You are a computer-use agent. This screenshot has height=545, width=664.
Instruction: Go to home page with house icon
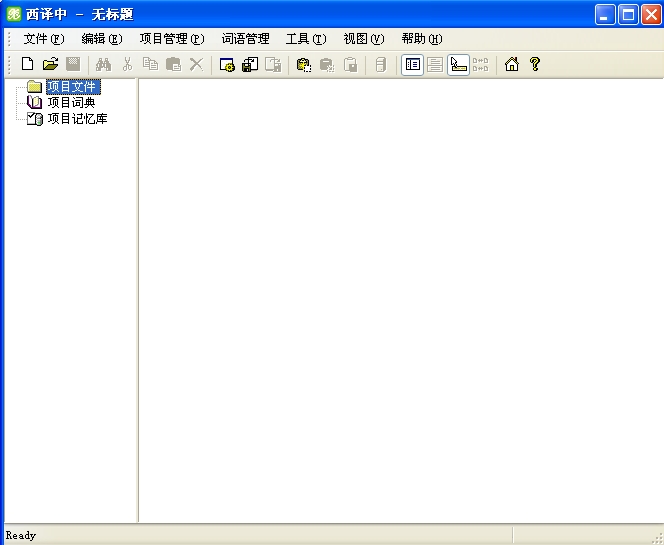tap(512, 64)
